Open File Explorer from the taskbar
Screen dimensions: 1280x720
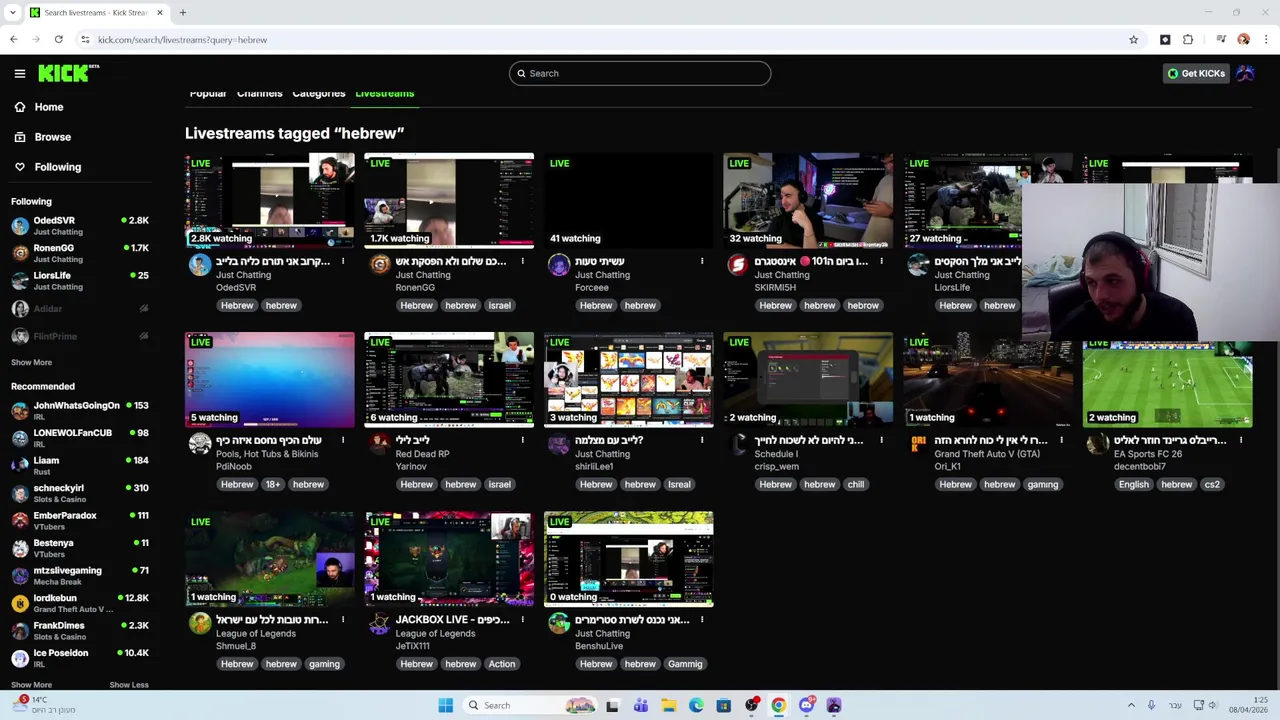coord(668,705)
